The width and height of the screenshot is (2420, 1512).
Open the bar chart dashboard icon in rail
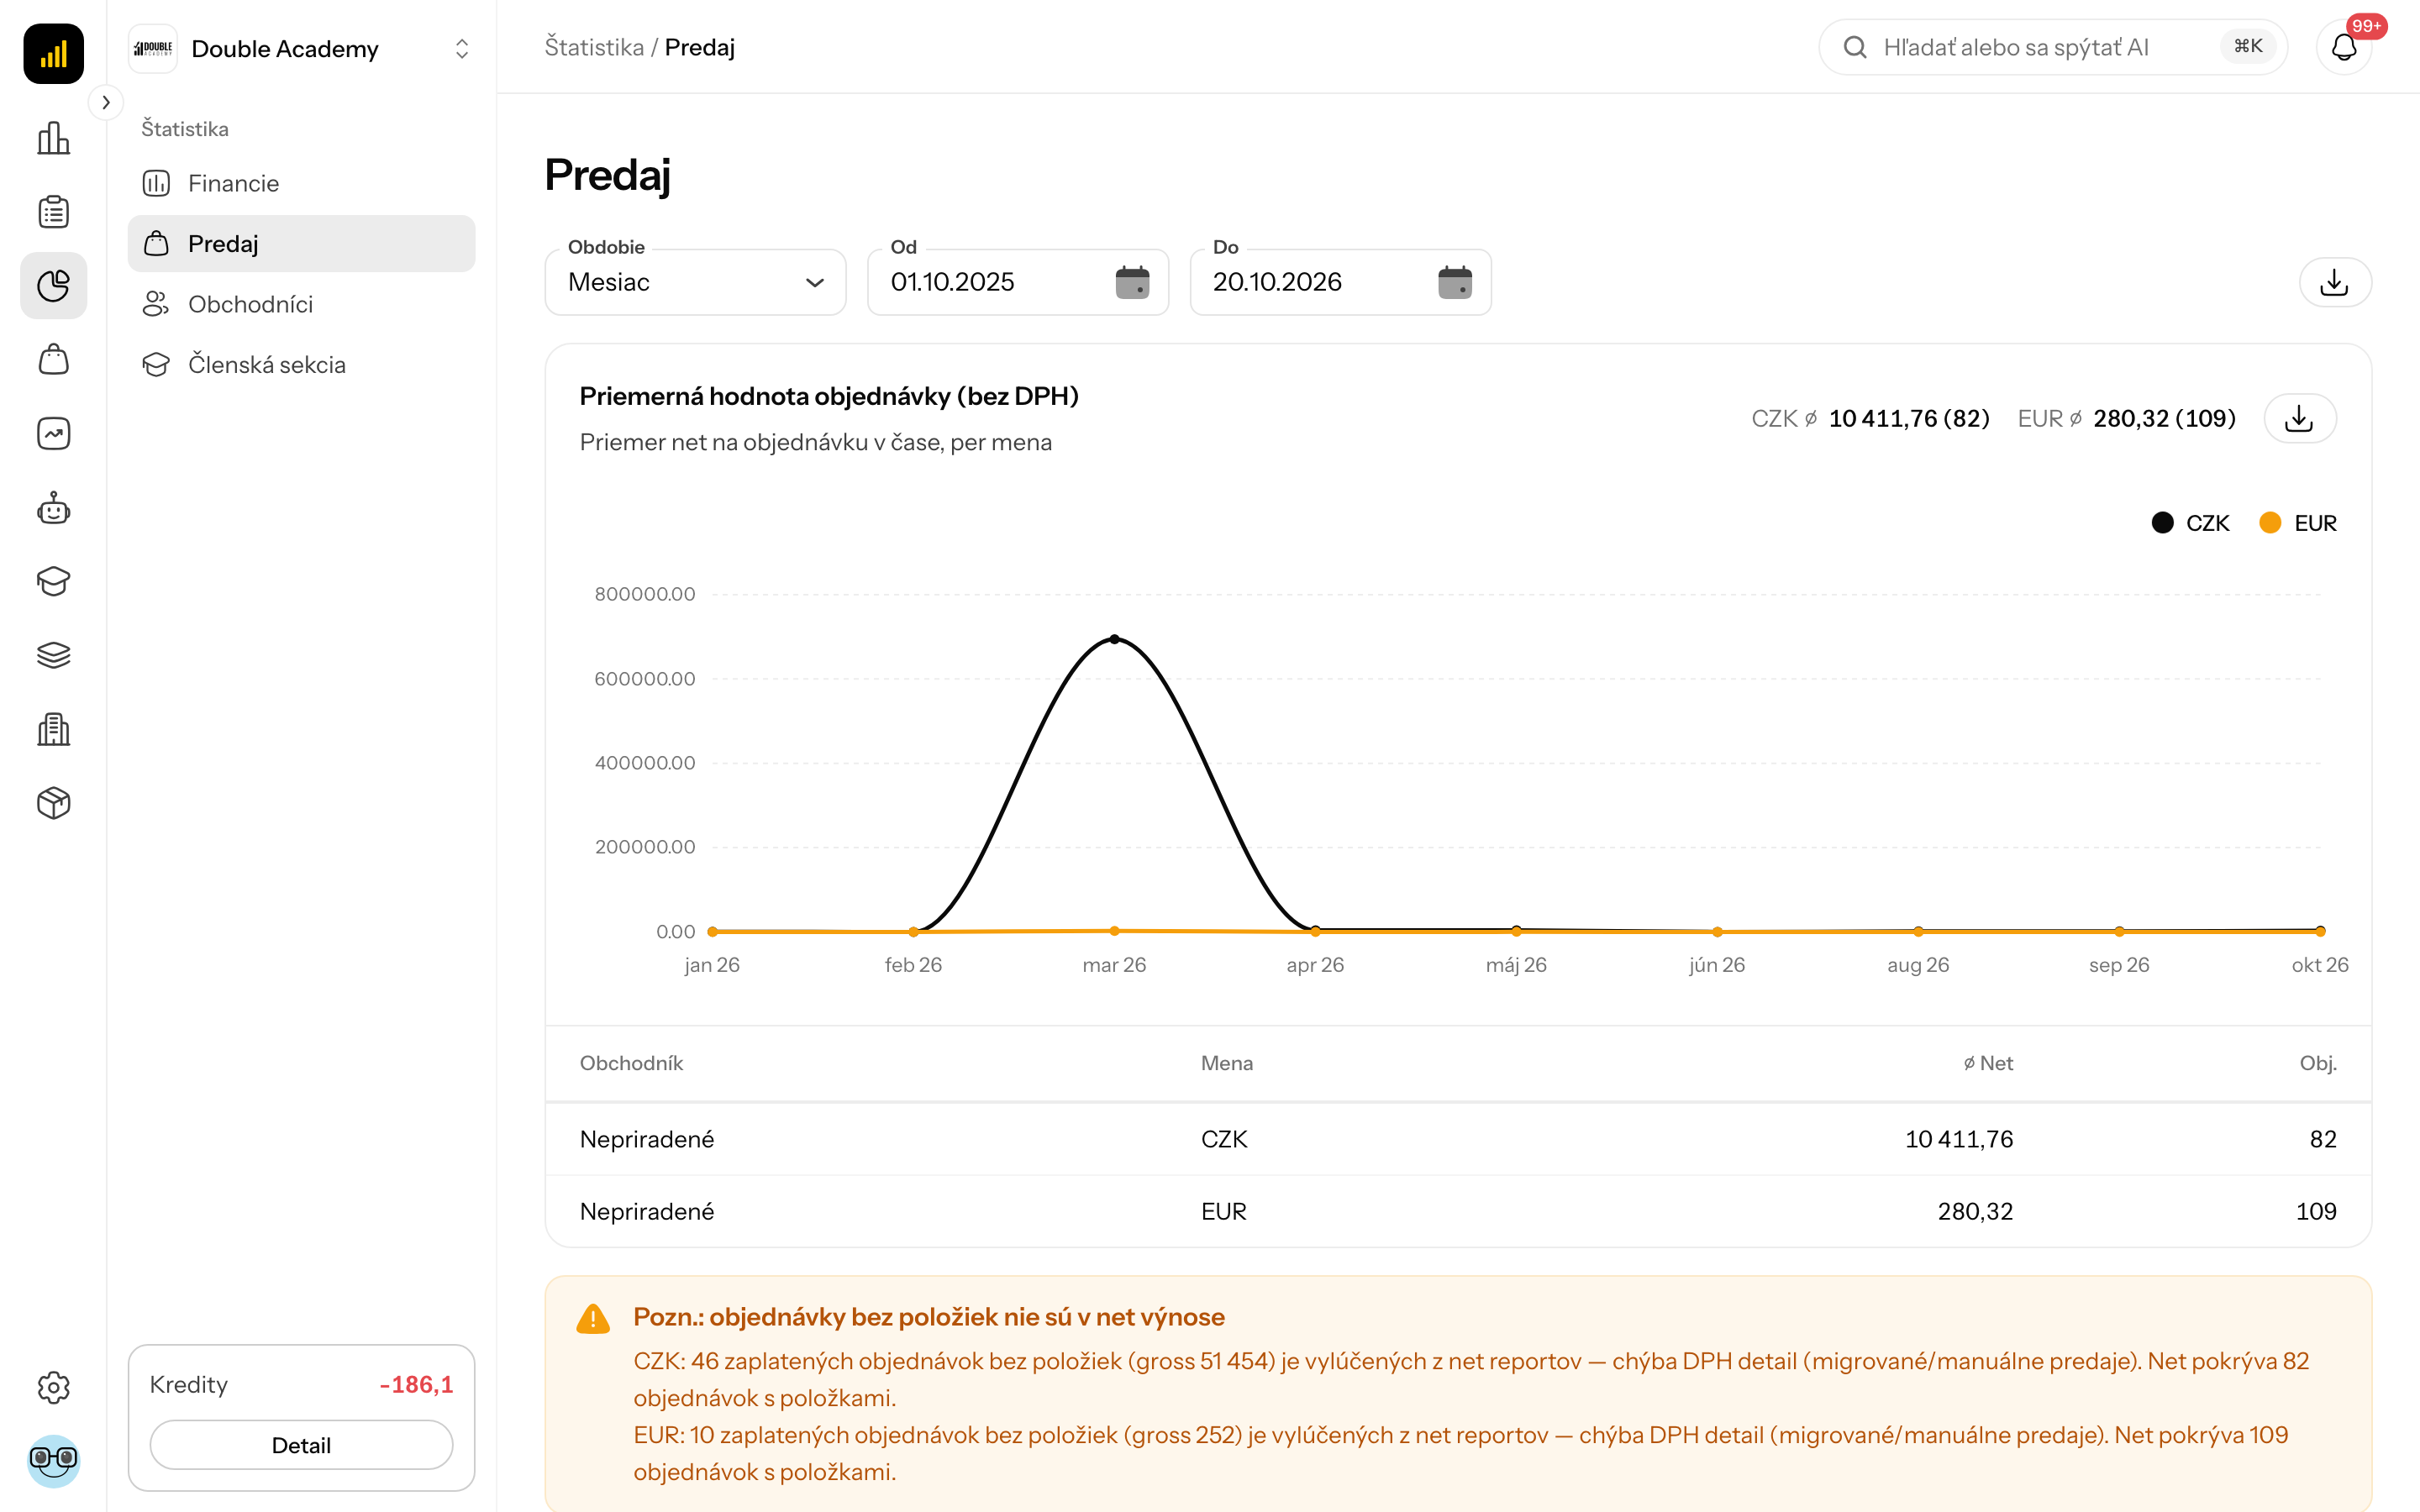coord(53,139)
